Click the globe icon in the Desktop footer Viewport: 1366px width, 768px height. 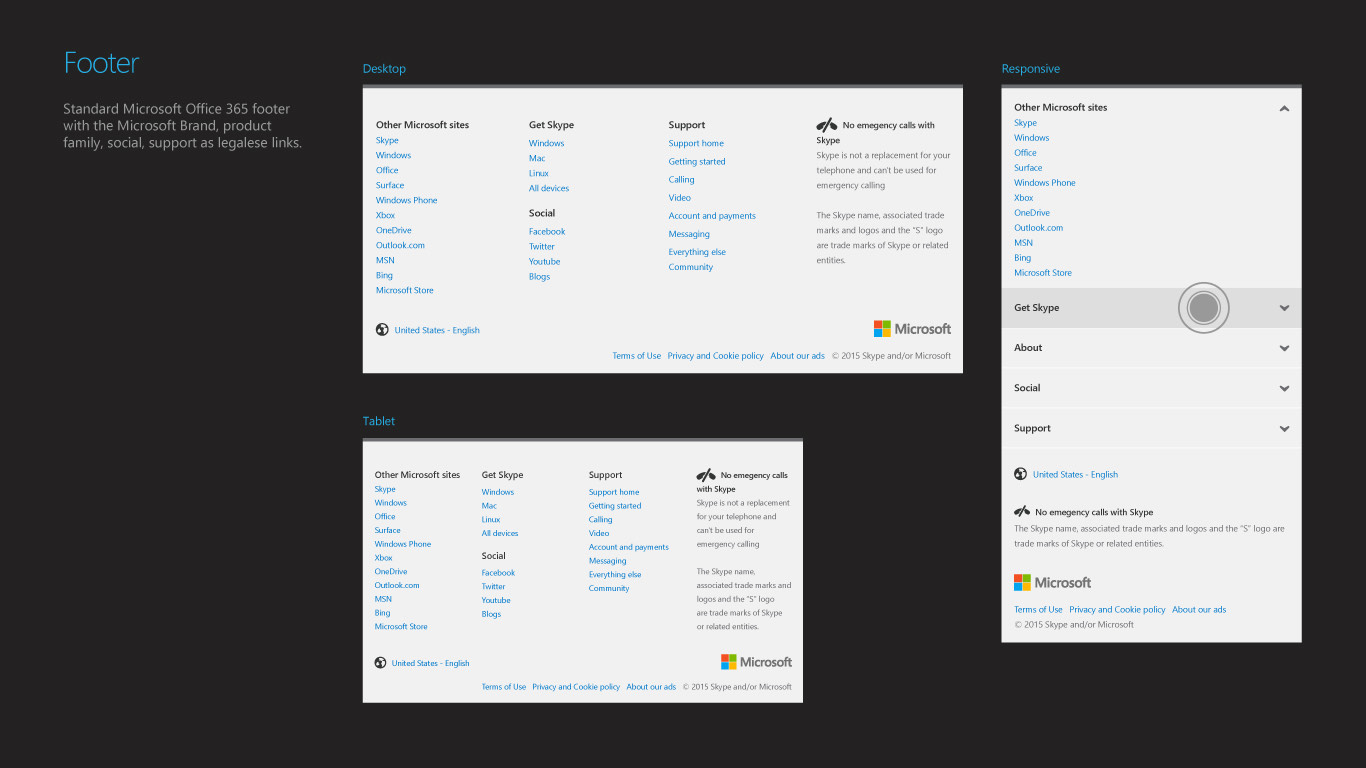382,330
